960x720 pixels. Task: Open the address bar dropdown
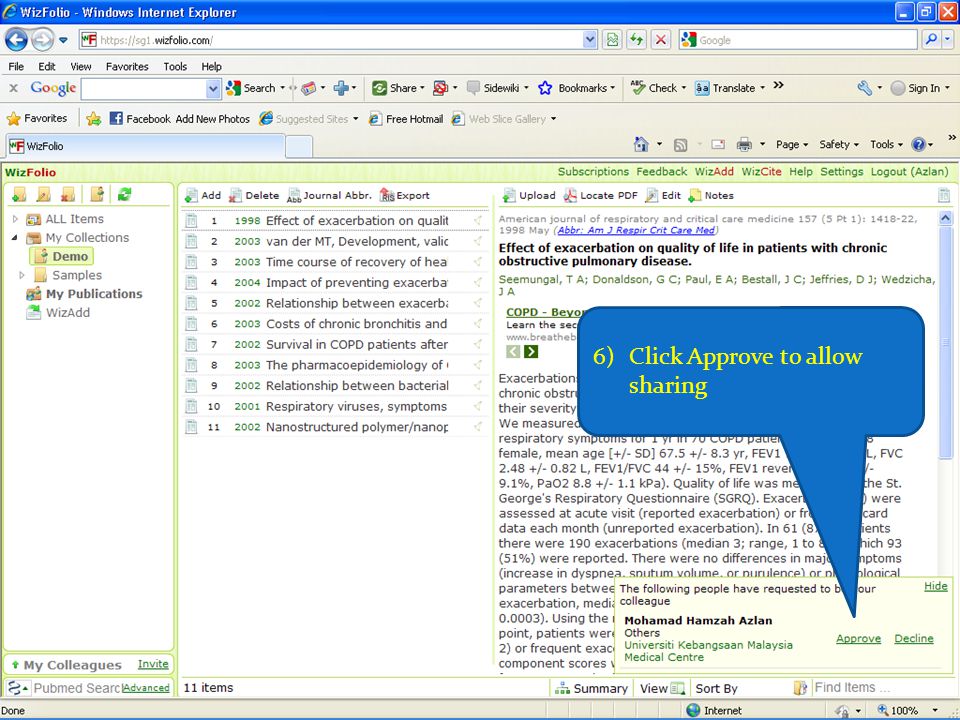coord(590,40)
